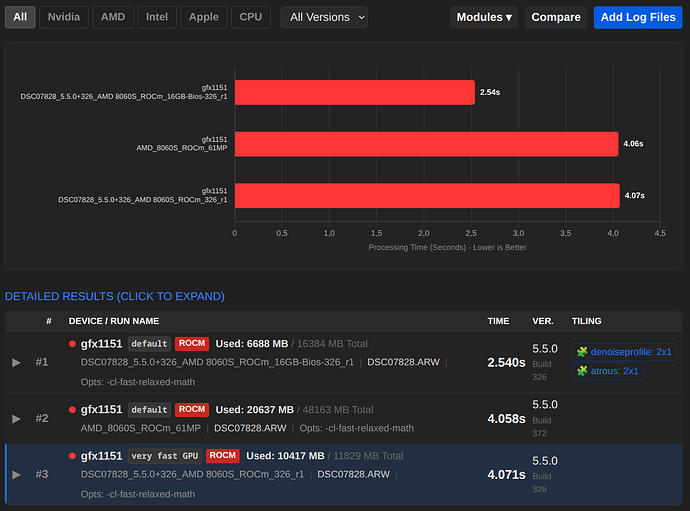Click Add Log Files button
The image size is (690, 511).
click(638, 17)
